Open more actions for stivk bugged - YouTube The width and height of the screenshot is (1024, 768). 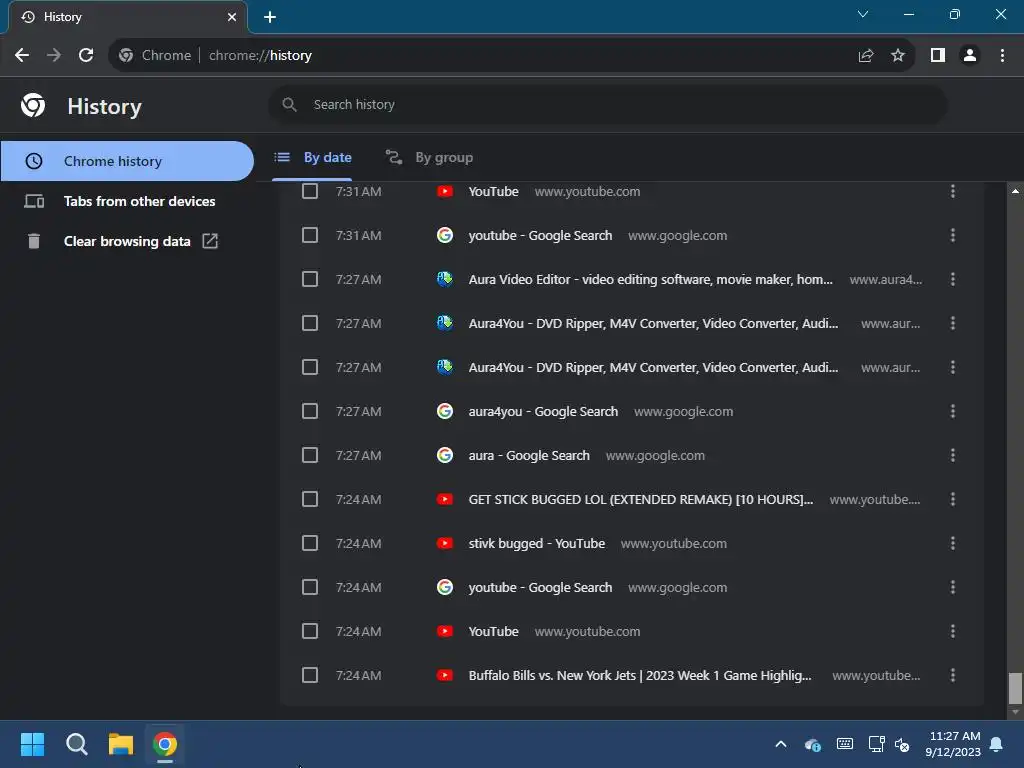953,543
